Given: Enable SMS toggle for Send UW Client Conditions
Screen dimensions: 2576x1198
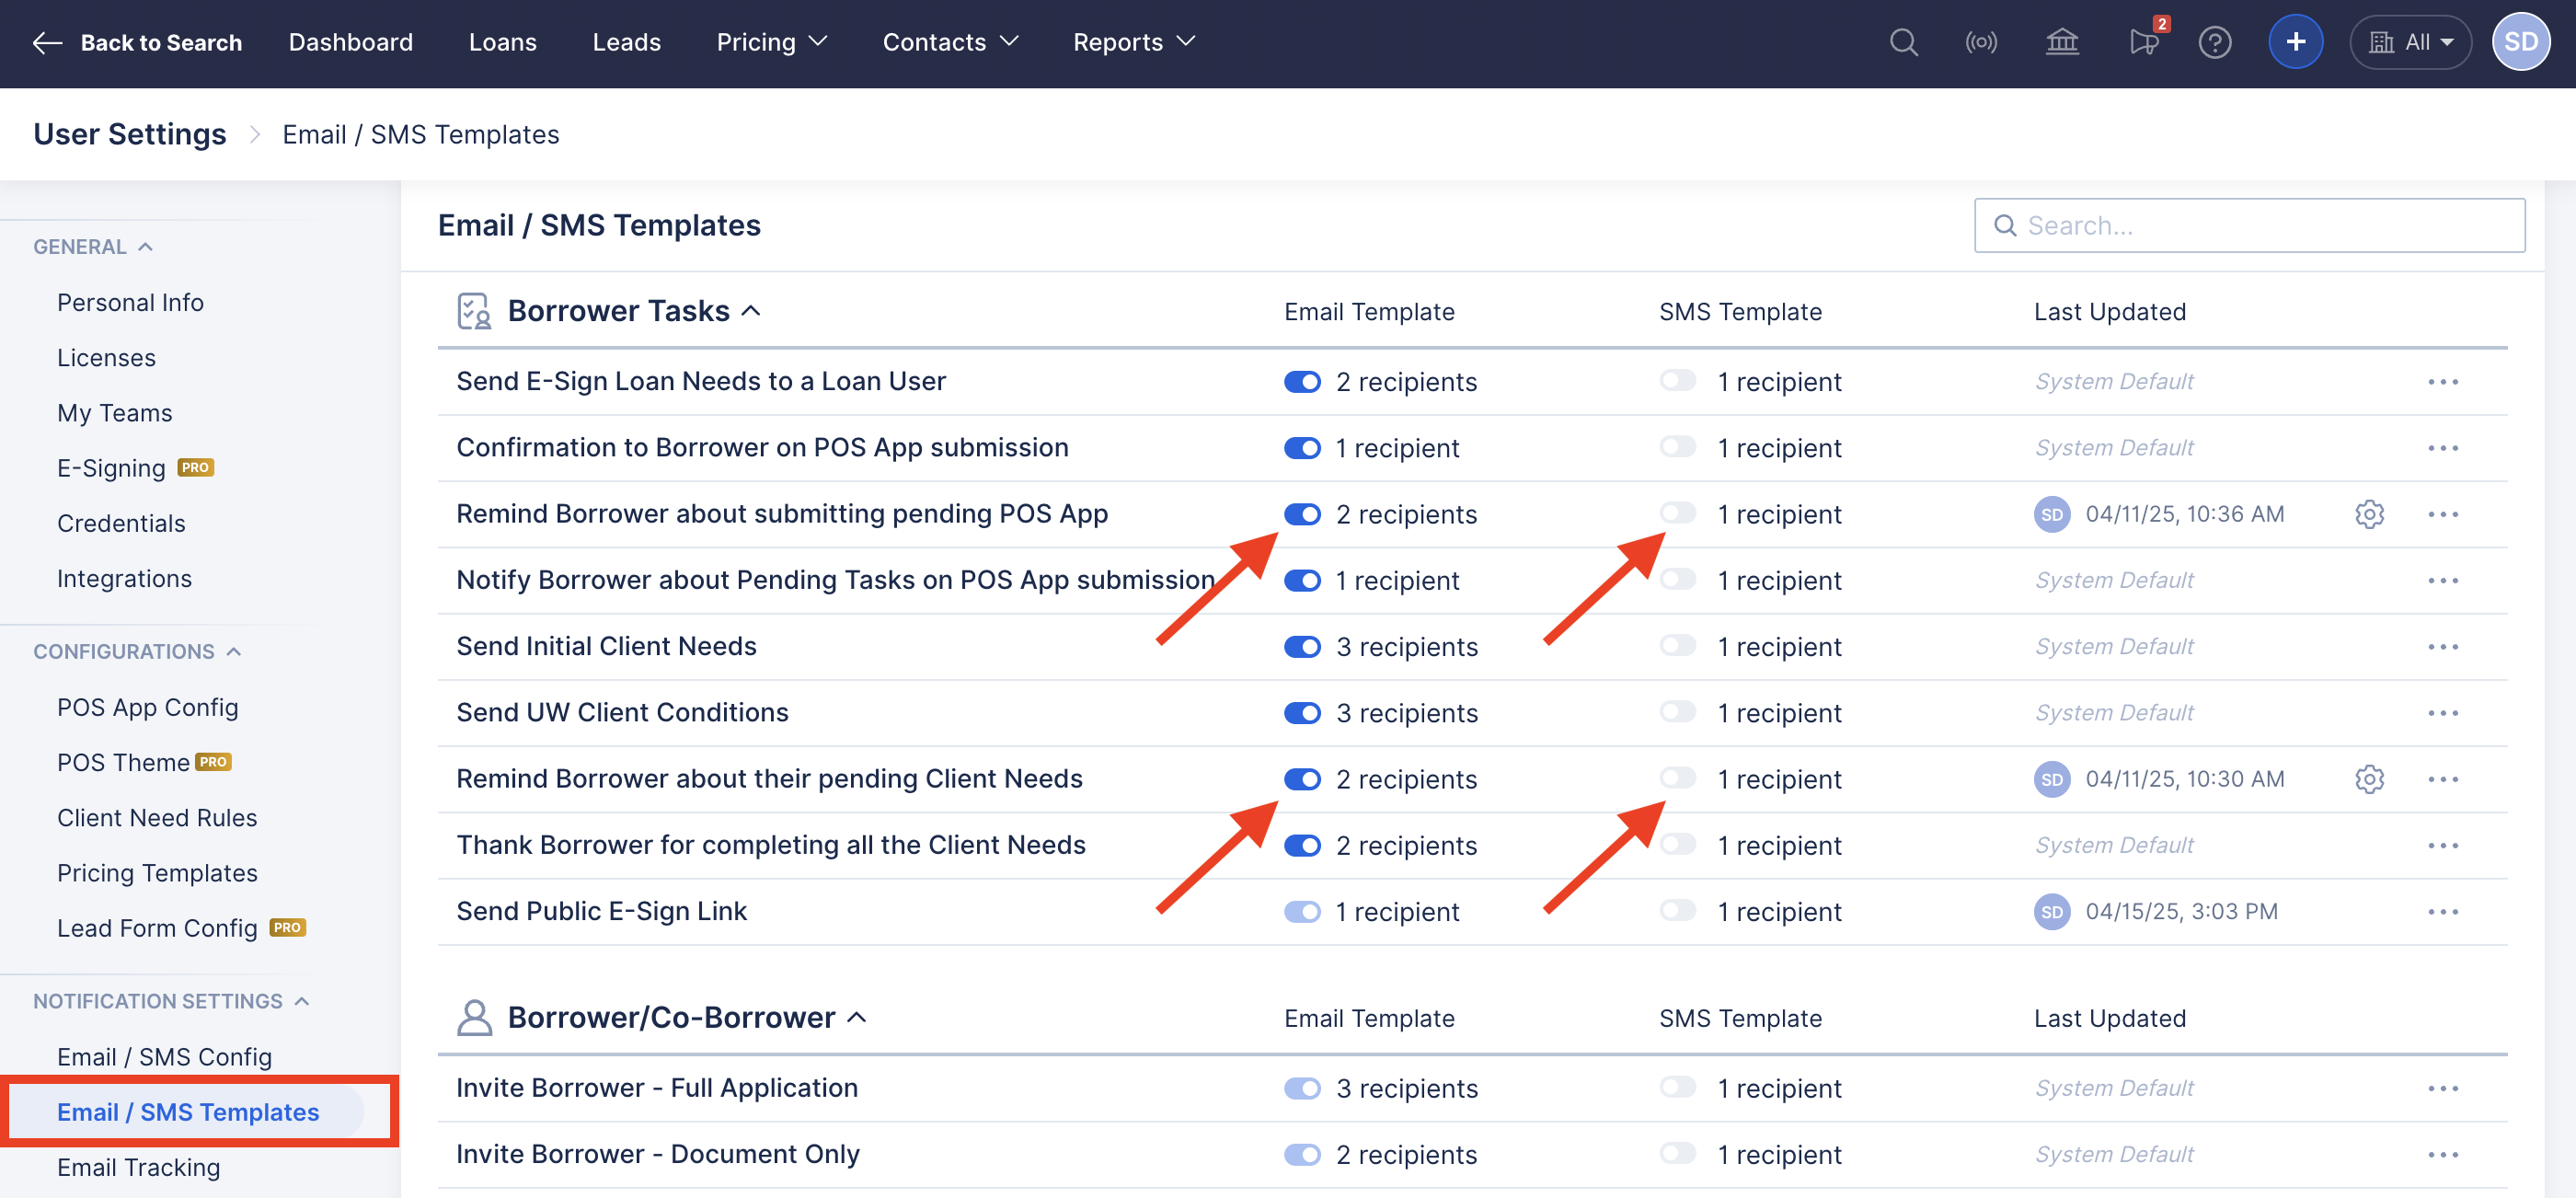Looking at the screenshot, I should [x=1677, y=712].
